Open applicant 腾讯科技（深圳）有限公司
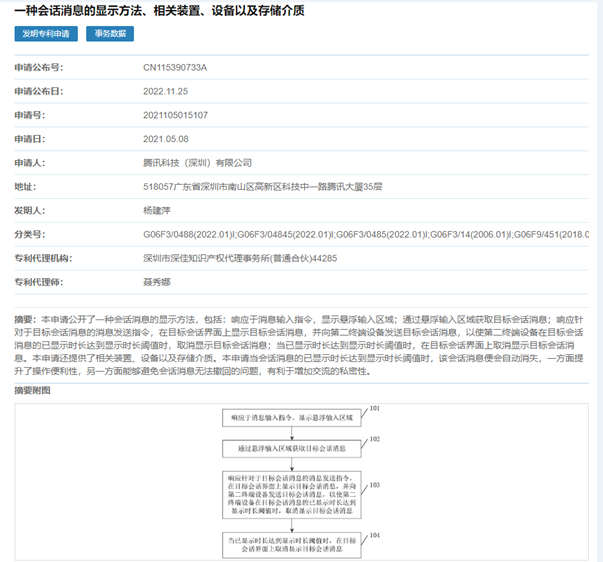This screenshot has width=603, height=562. pyautogui.click(x=198, y=162)
